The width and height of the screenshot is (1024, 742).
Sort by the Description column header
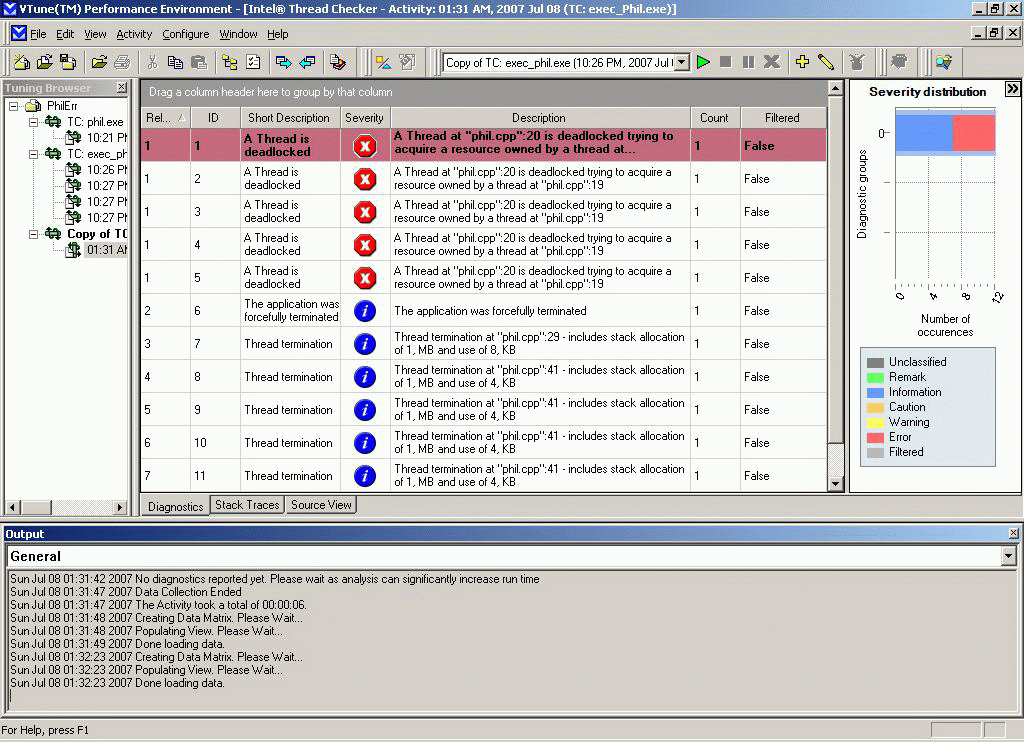pyautogui.click(x=539, y=118)
